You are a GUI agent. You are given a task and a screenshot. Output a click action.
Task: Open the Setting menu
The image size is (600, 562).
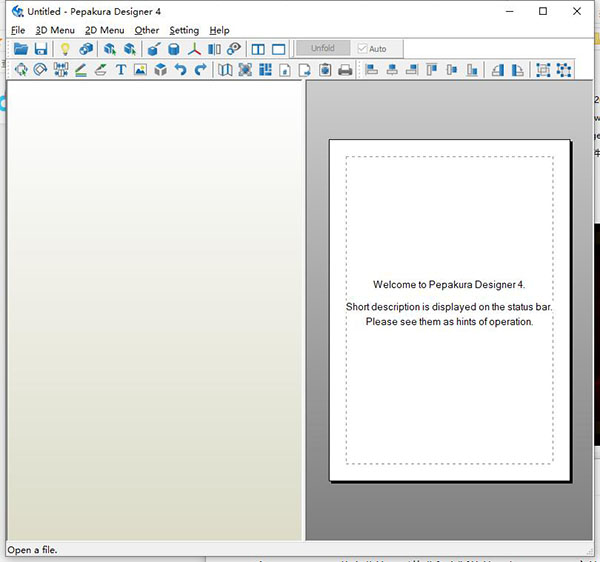184,30
